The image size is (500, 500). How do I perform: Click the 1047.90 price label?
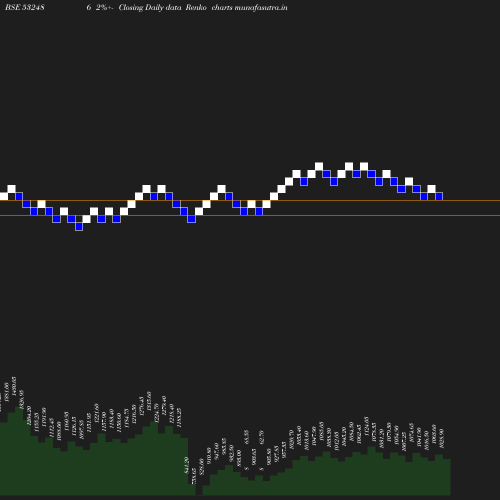pos(314,436)
